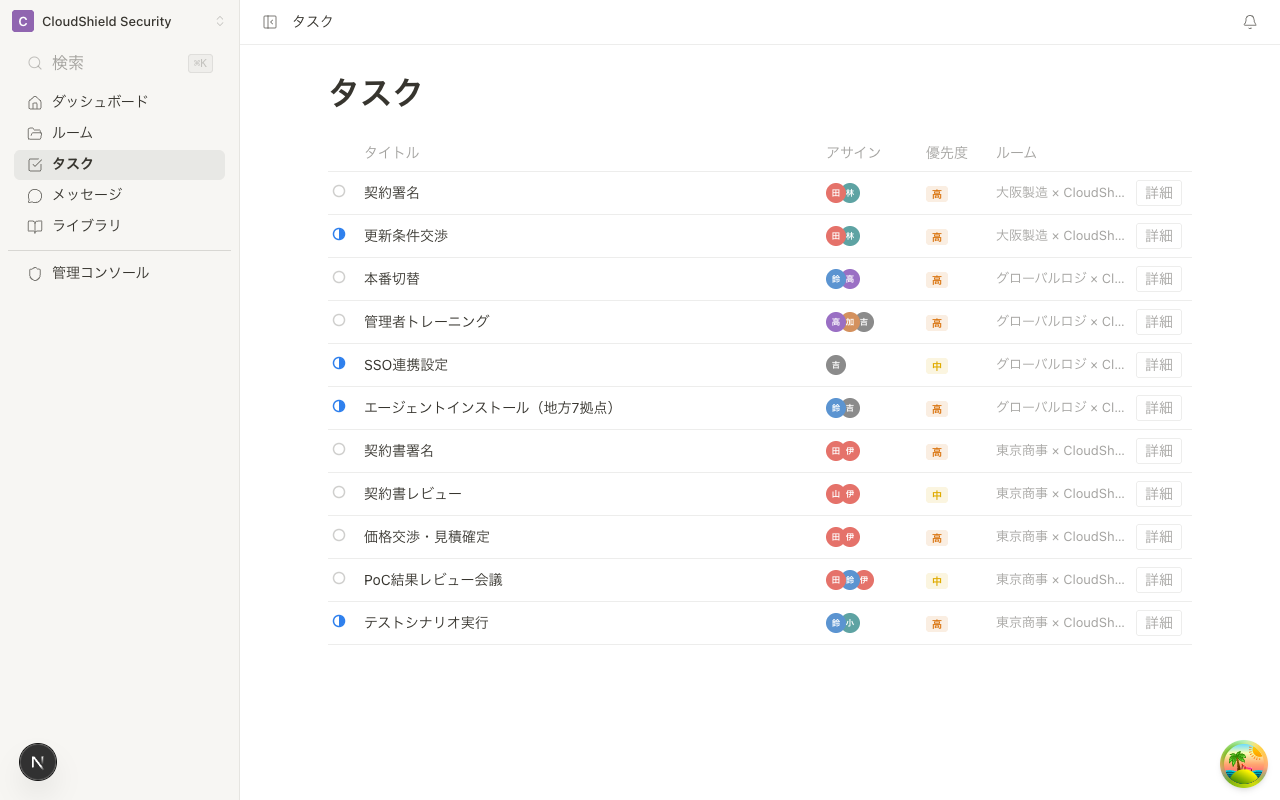Open the N user avatar menu

(38, 762)
